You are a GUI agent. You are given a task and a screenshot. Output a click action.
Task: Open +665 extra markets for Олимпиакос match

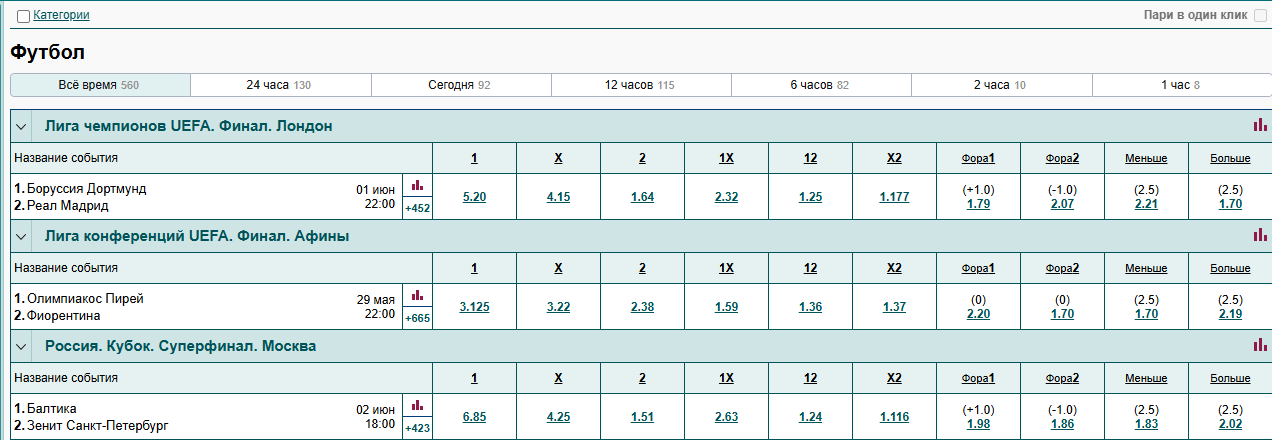click(417, 319)
